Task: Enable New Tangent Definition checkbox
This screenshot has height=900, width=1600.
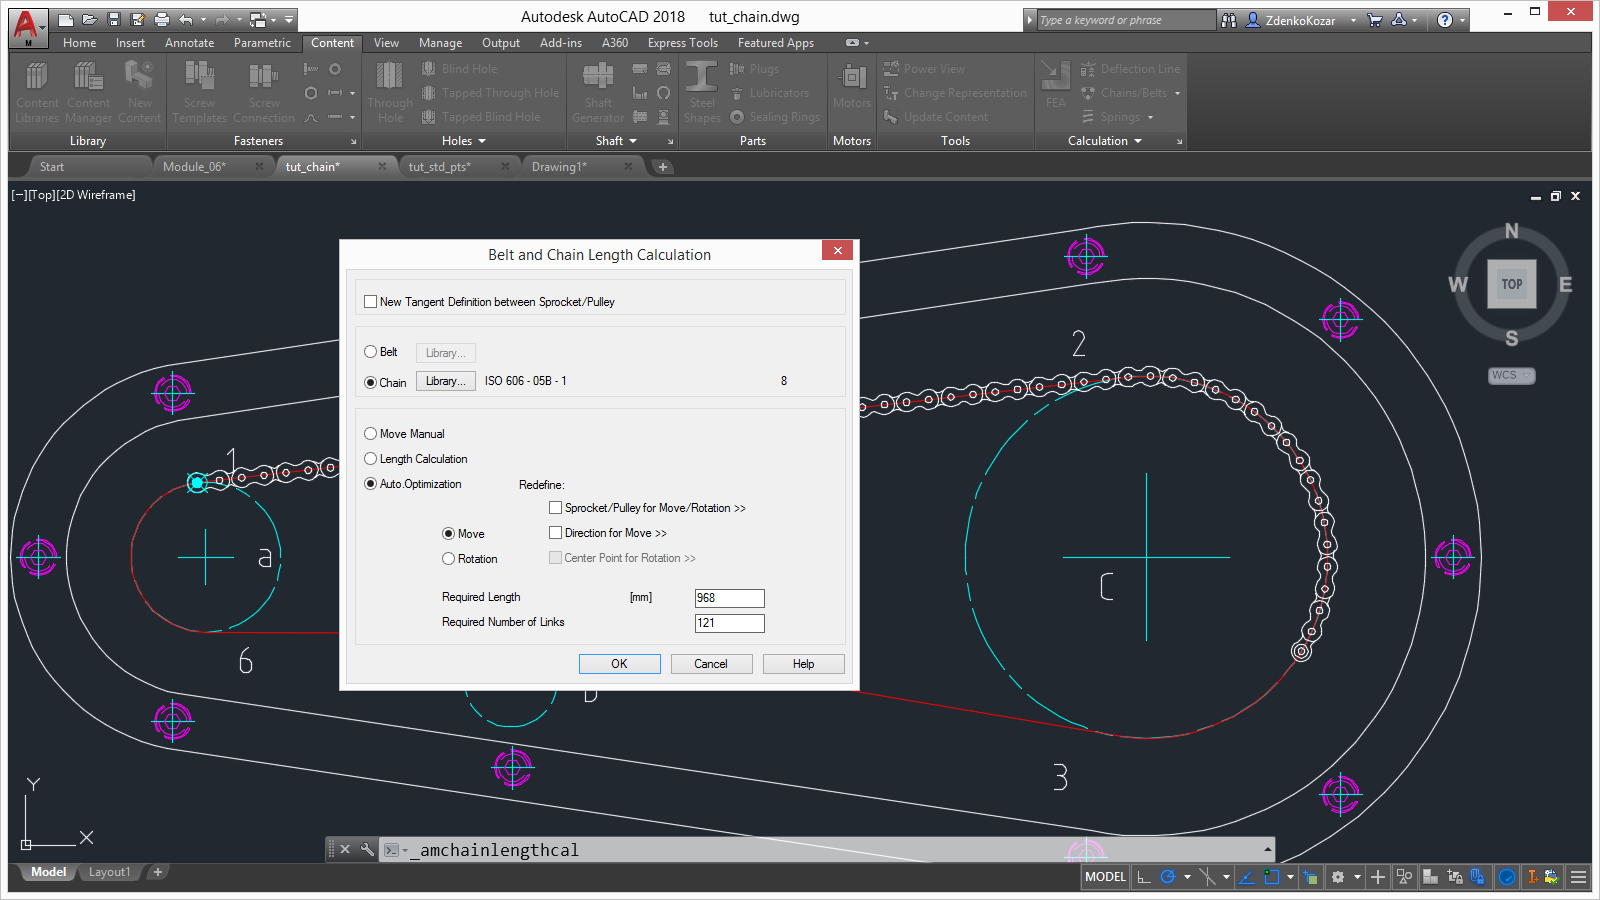Action: pos(371,302)
